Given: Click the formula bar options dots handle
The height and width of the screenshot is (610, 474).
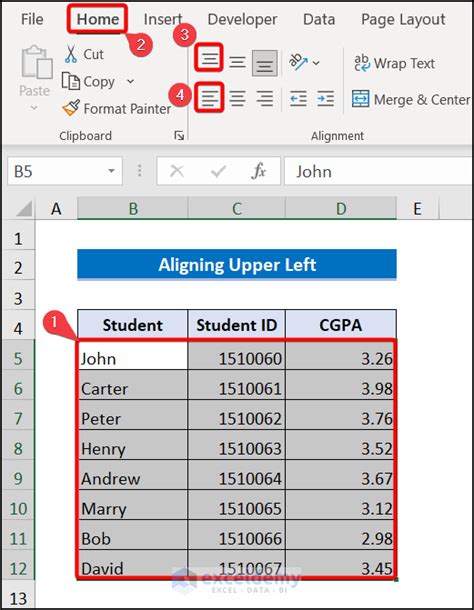Looking at the screenshot, I should click(139, 171).
